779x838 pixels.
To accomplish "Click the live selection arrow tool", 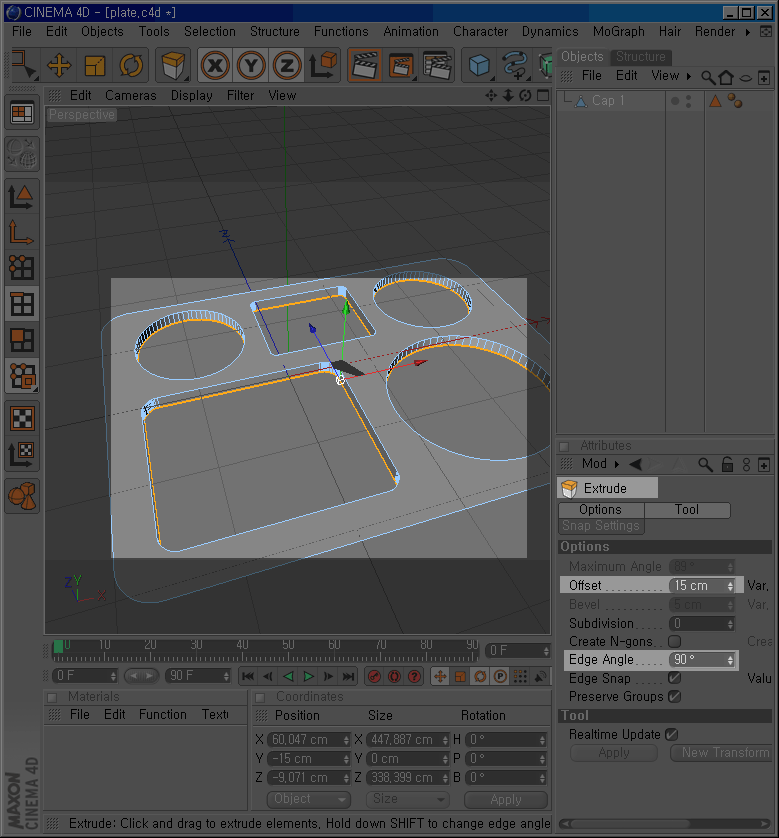I will pyautogui.click(x=23, y=65).
